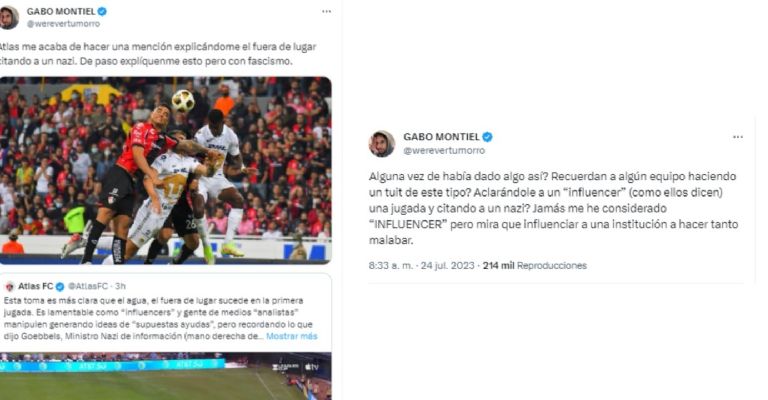Click the @AtlasFC handle in quoted tweet
This screenshot has width=768, height=400.
click(x=88, y=286)
